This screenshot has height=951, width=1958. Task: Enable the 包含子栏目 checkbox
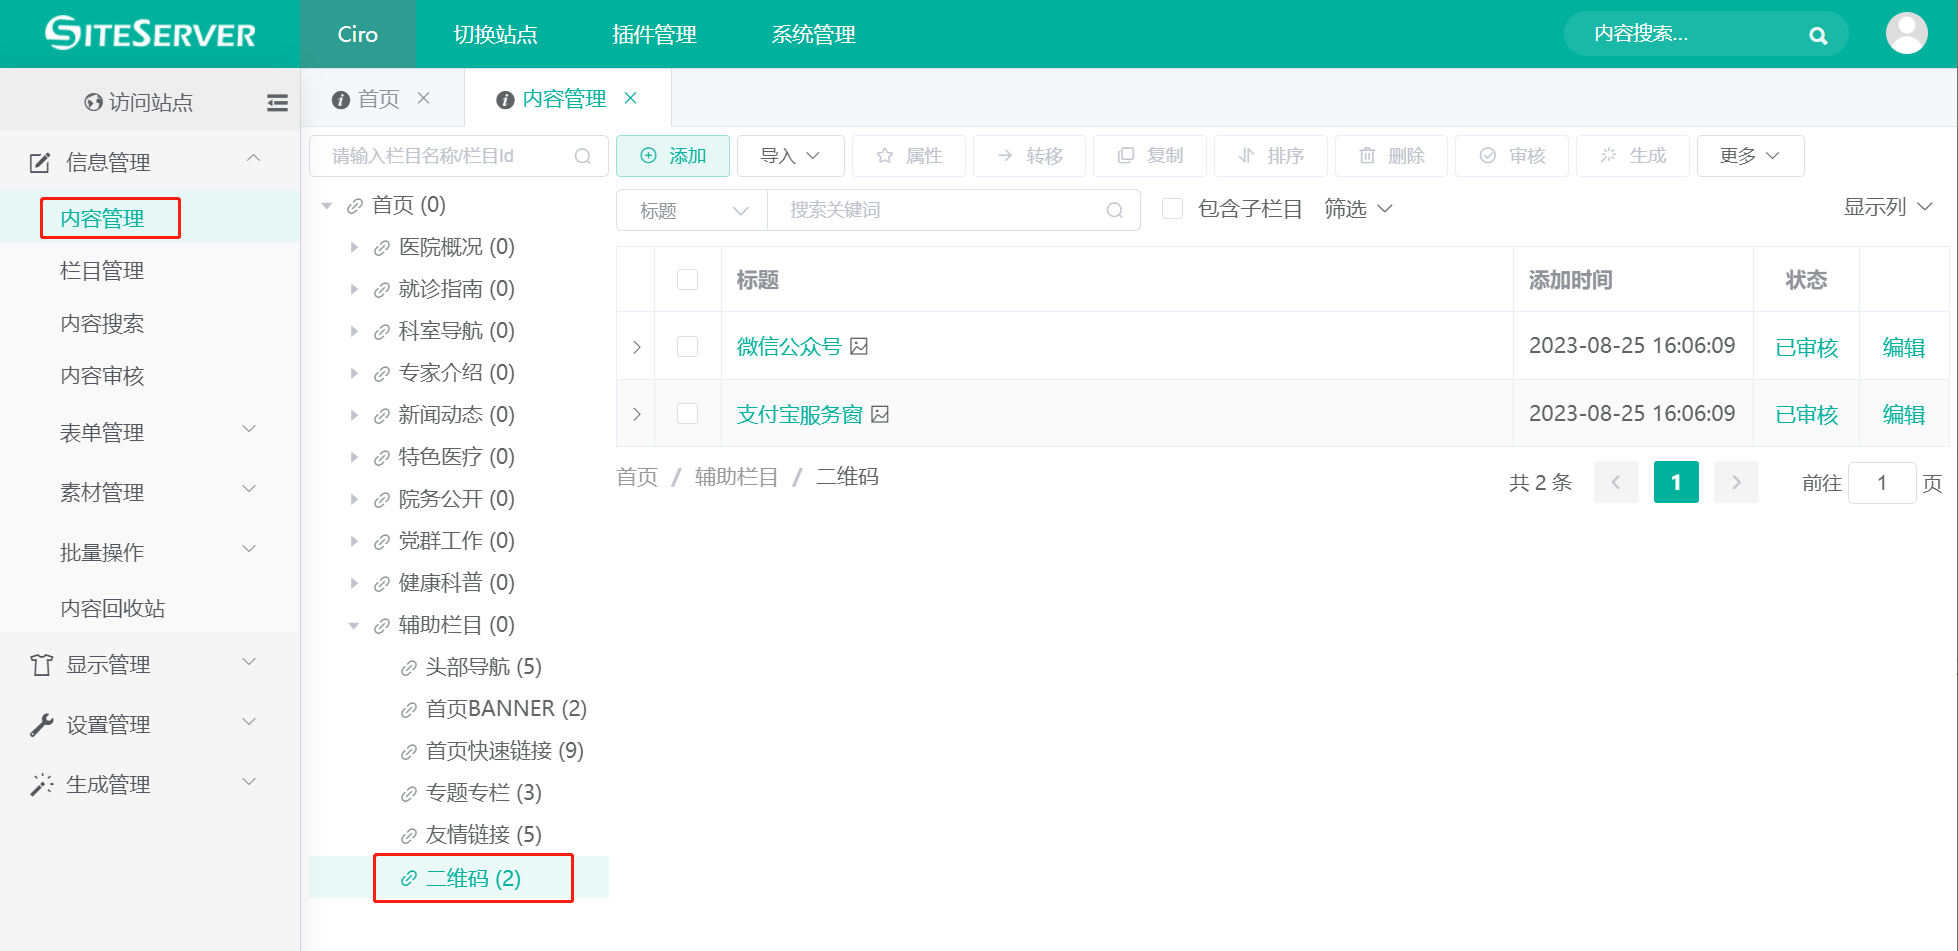(1171, 208)
